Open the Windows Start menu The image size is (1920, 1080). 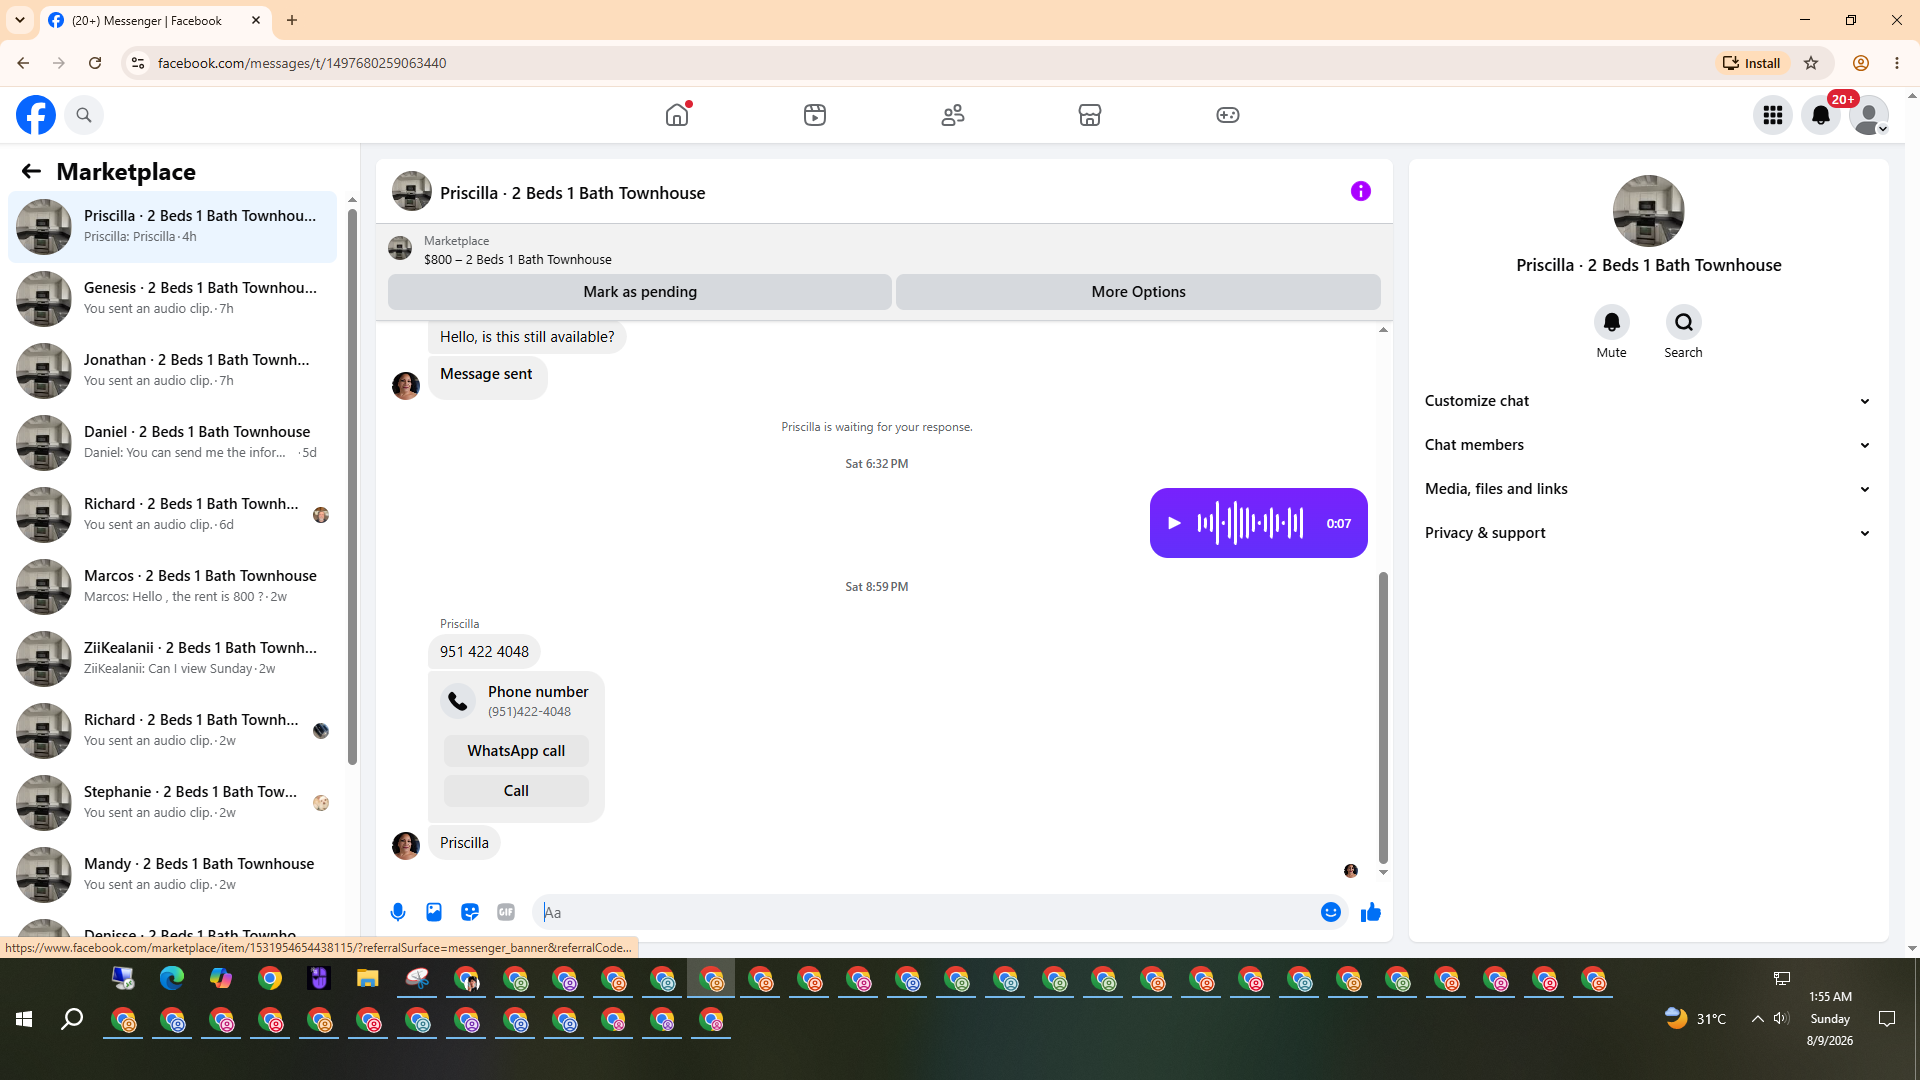click(x=24, y=1019)
